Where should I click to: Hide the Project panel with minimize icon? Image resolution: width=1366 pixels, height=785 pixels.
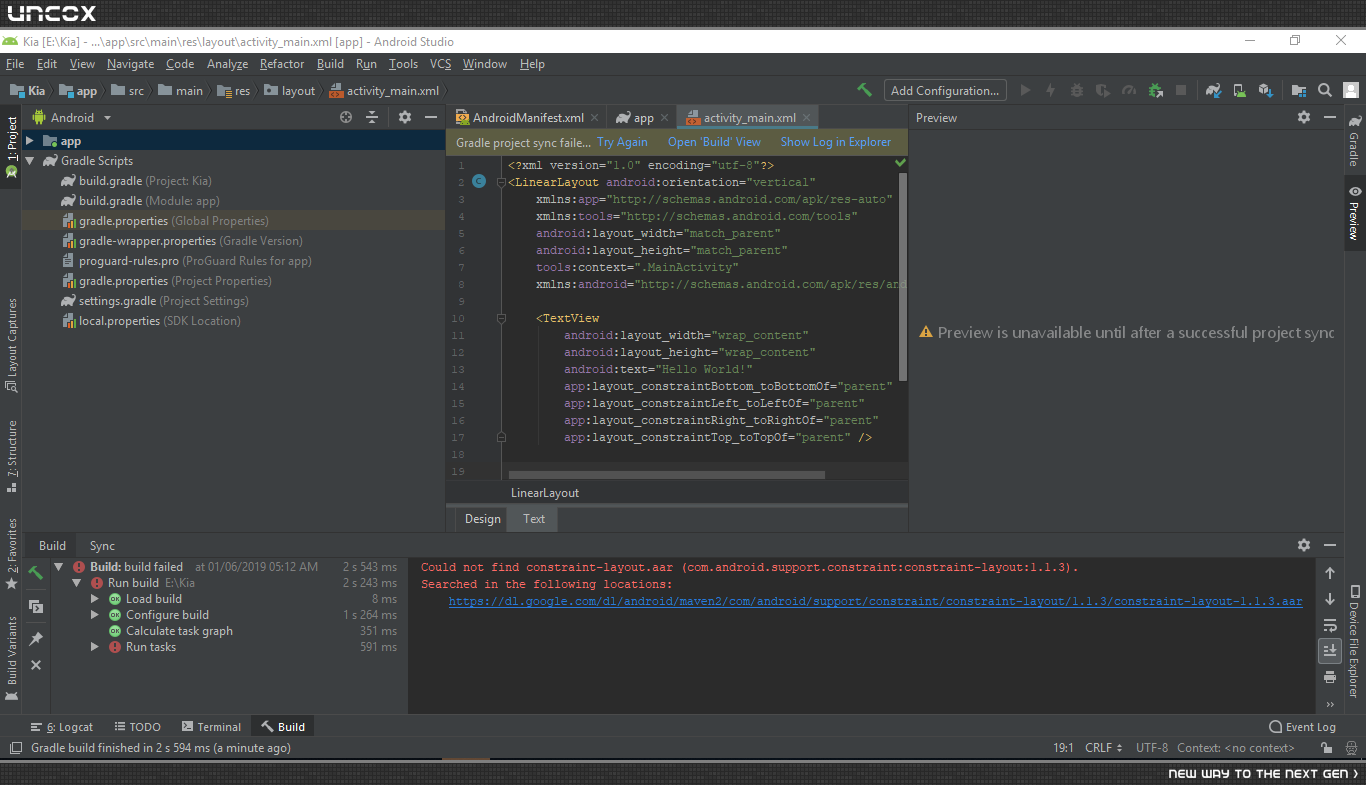(x=431, y=117)
